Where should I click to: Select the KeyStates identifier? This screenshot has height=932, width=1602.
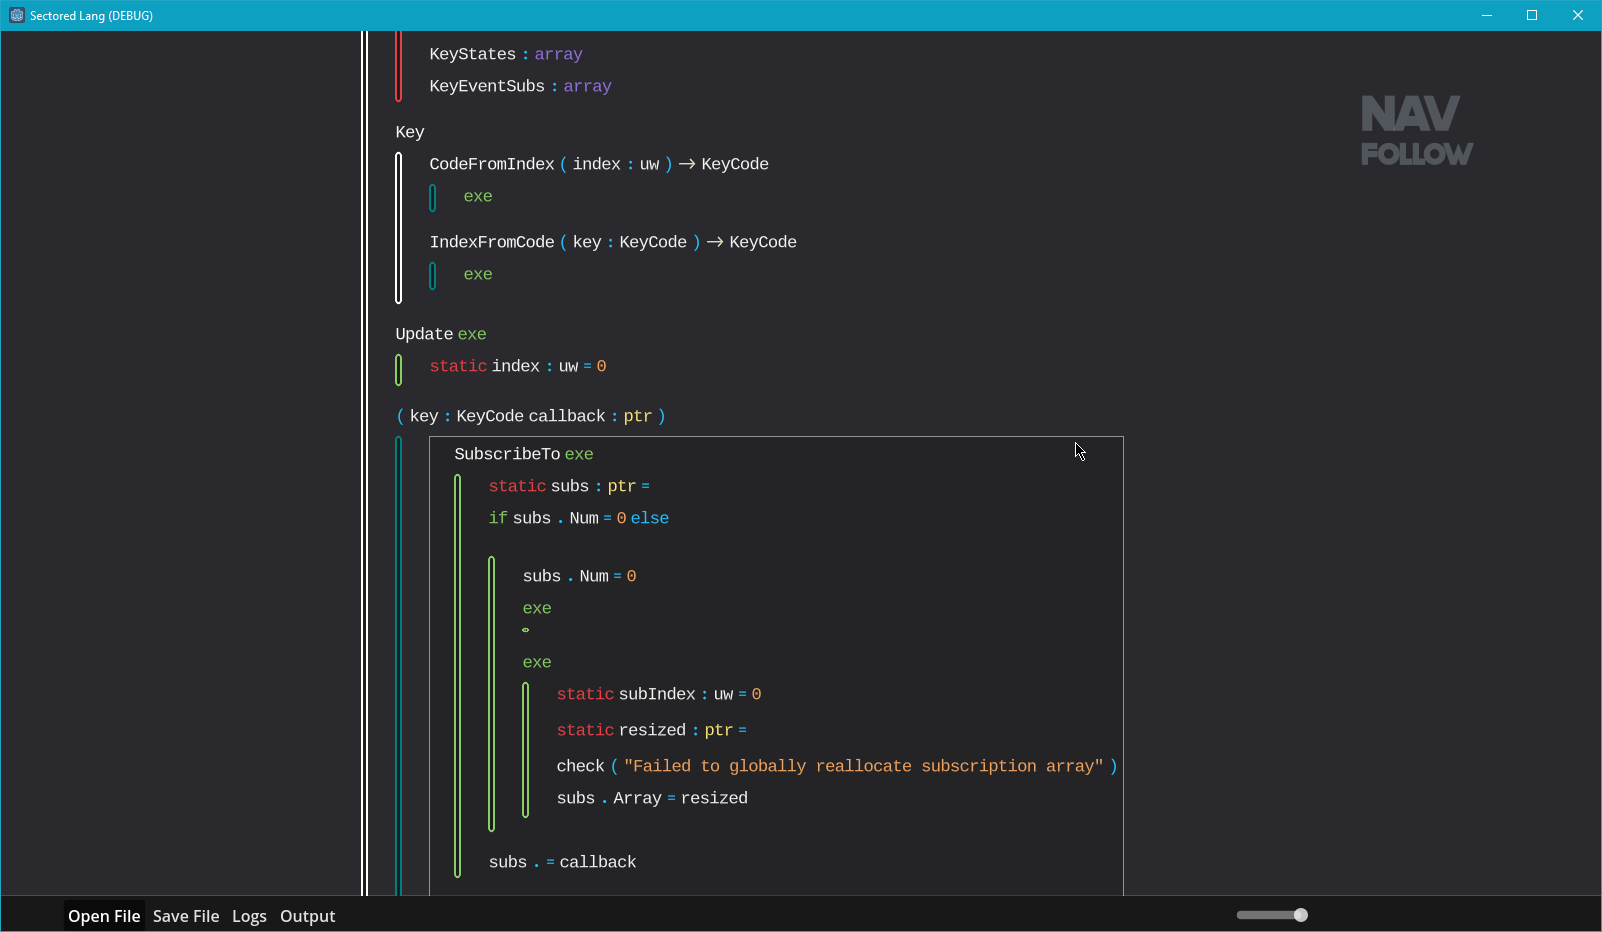click(x=473, y=54)
